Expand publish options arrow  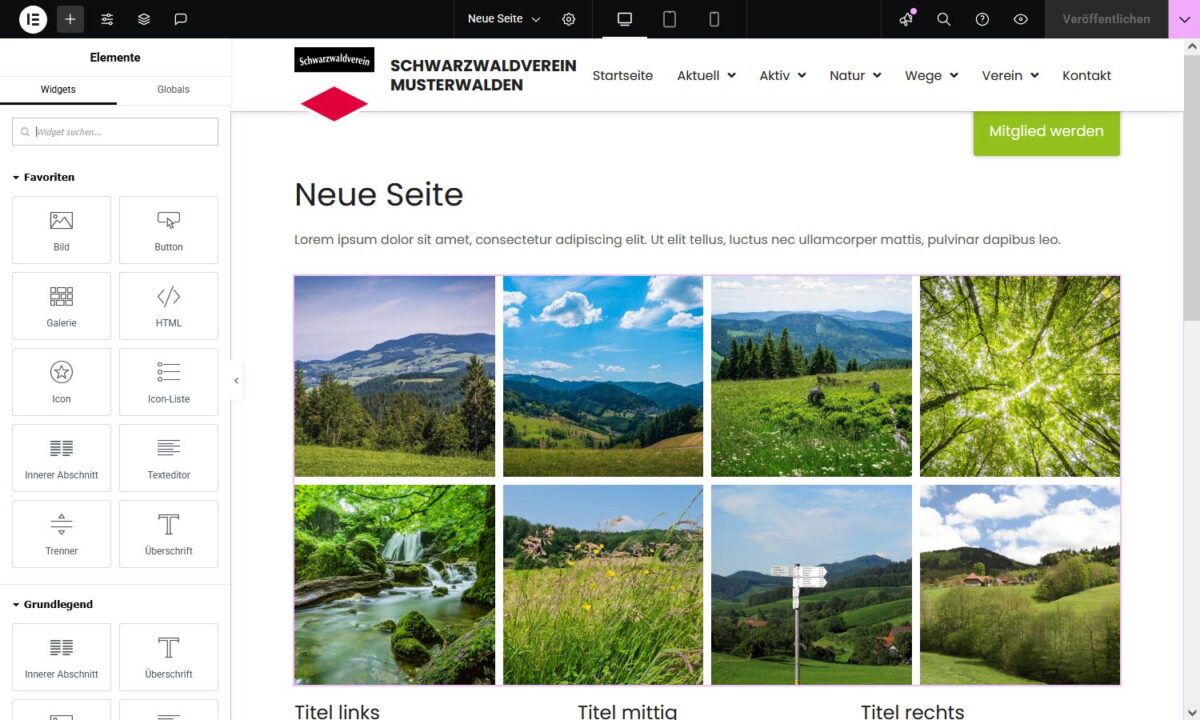coord(1184,19)
